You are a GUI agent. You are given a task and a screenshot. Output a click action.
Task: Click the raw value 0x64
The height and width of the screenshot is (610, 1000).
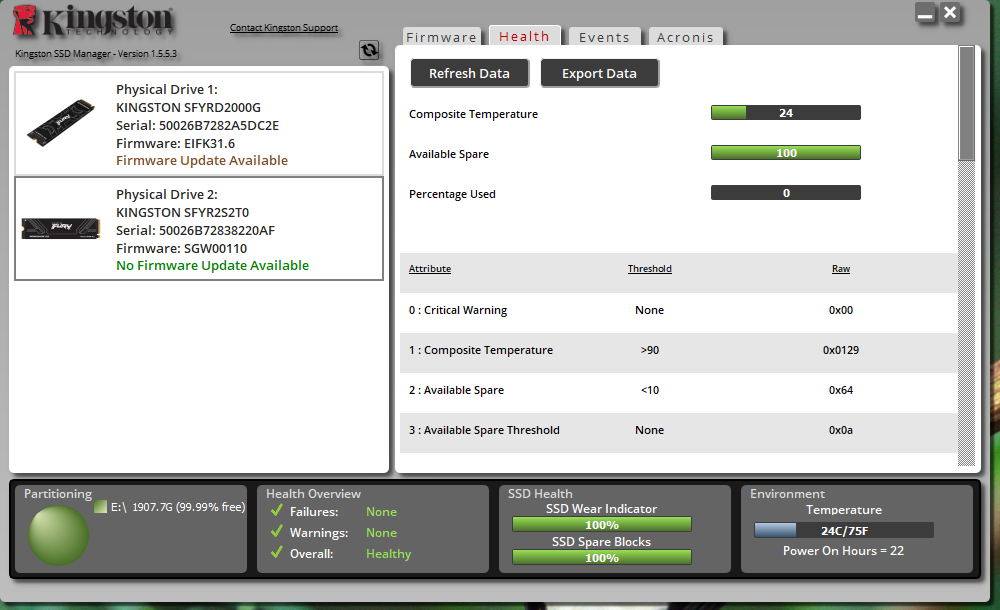pyautogui.click(x=841, y=390)
